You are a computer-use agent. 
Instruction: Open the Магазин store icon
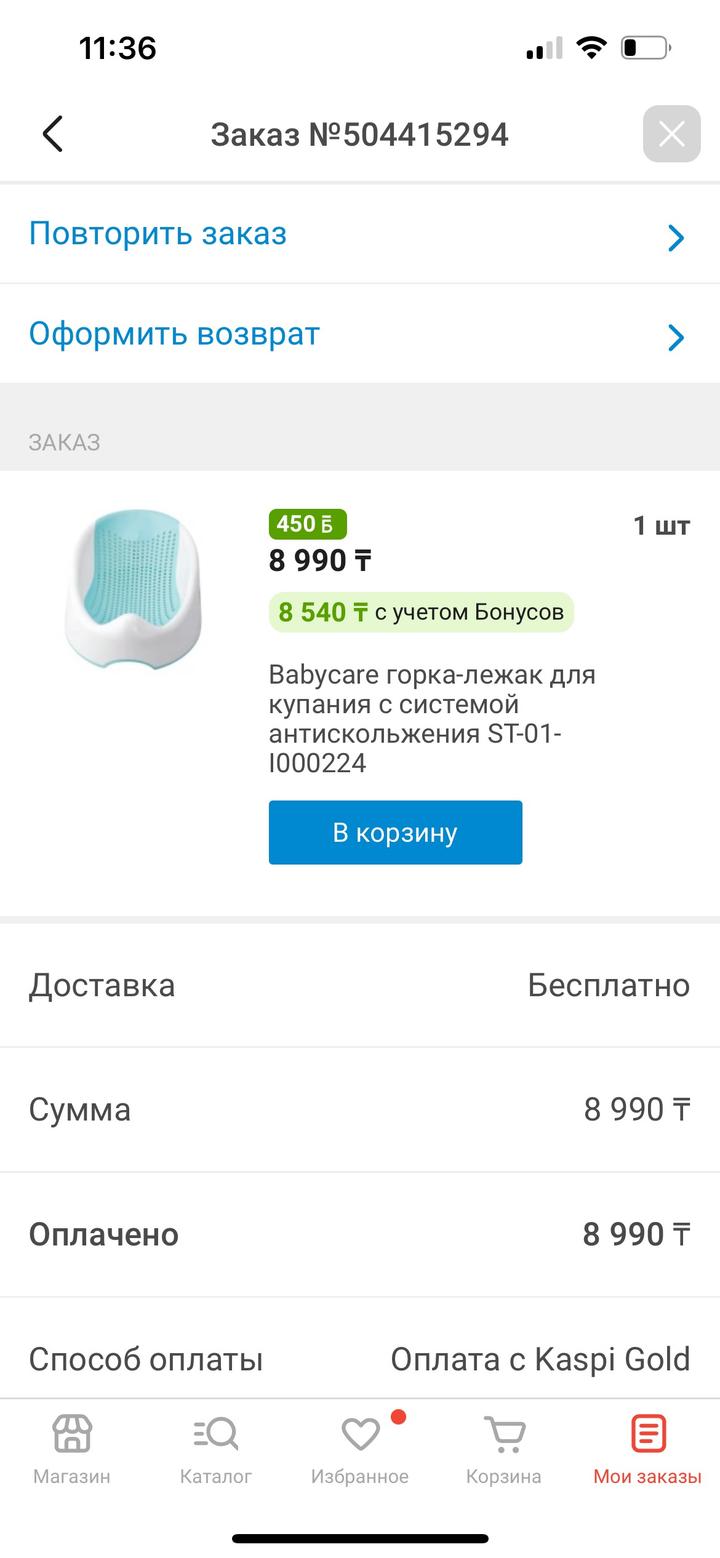(x=72, y=1435)
